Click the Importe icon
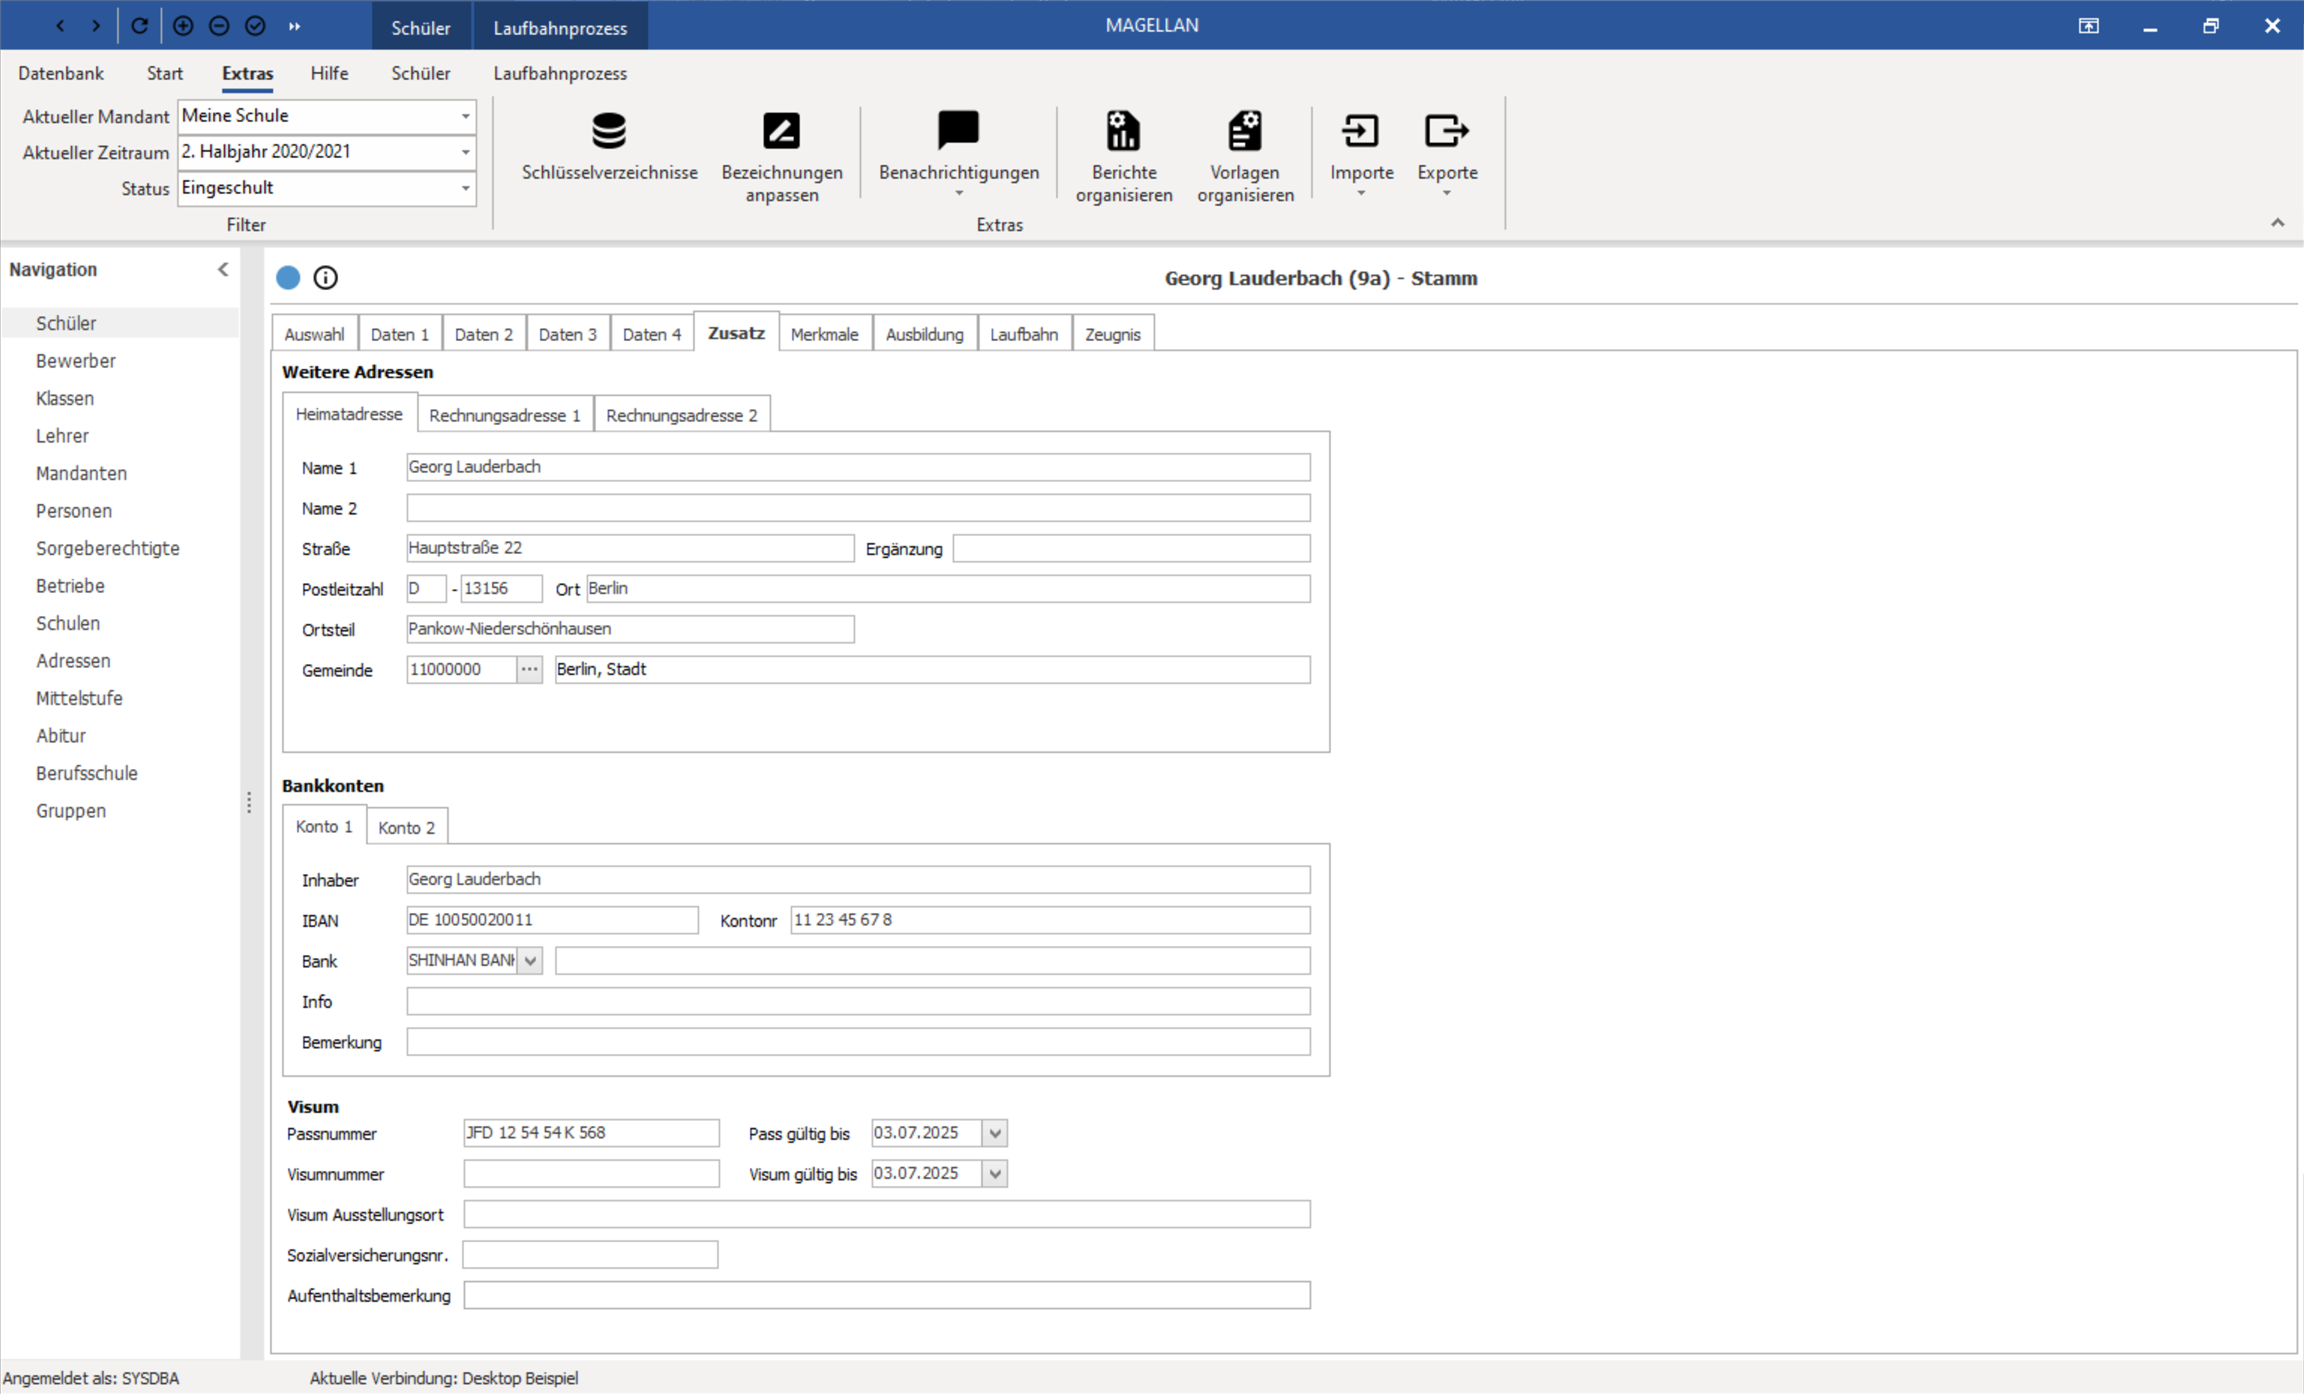Screen dimensions: 2304x1394 tap(1361, 131)
